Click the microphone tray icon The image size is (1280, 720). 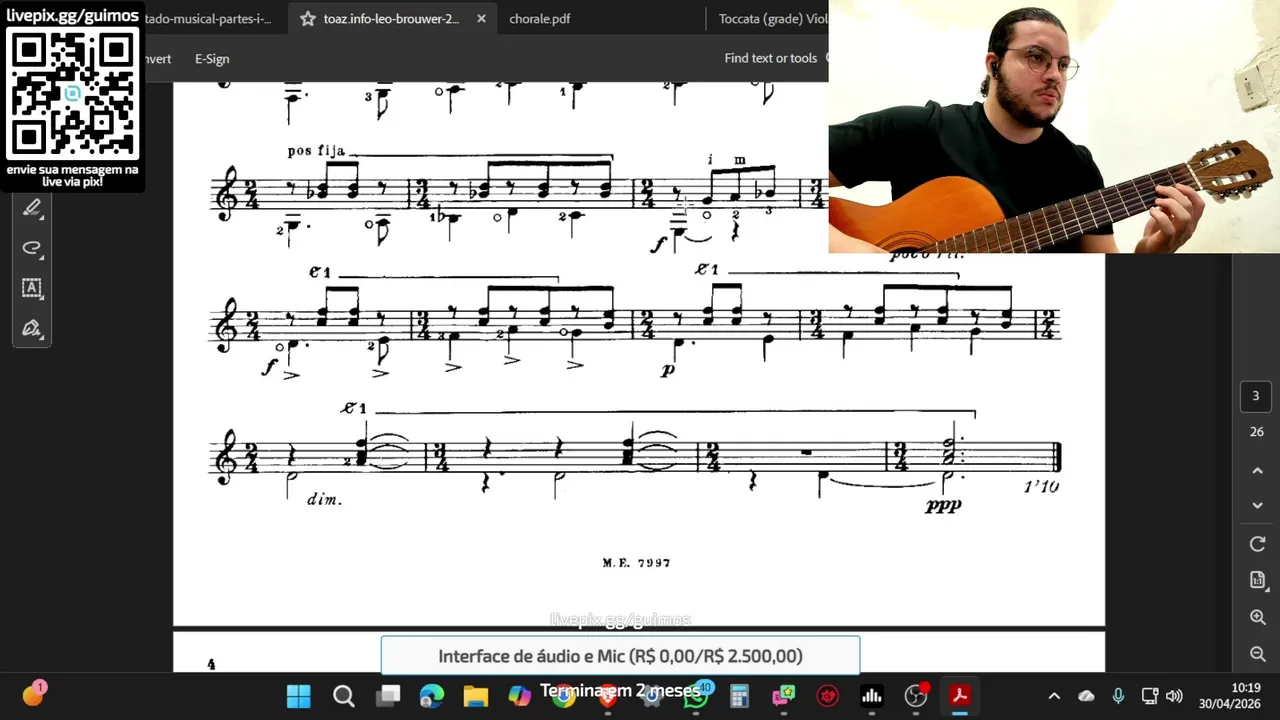tap(1118, 696)
